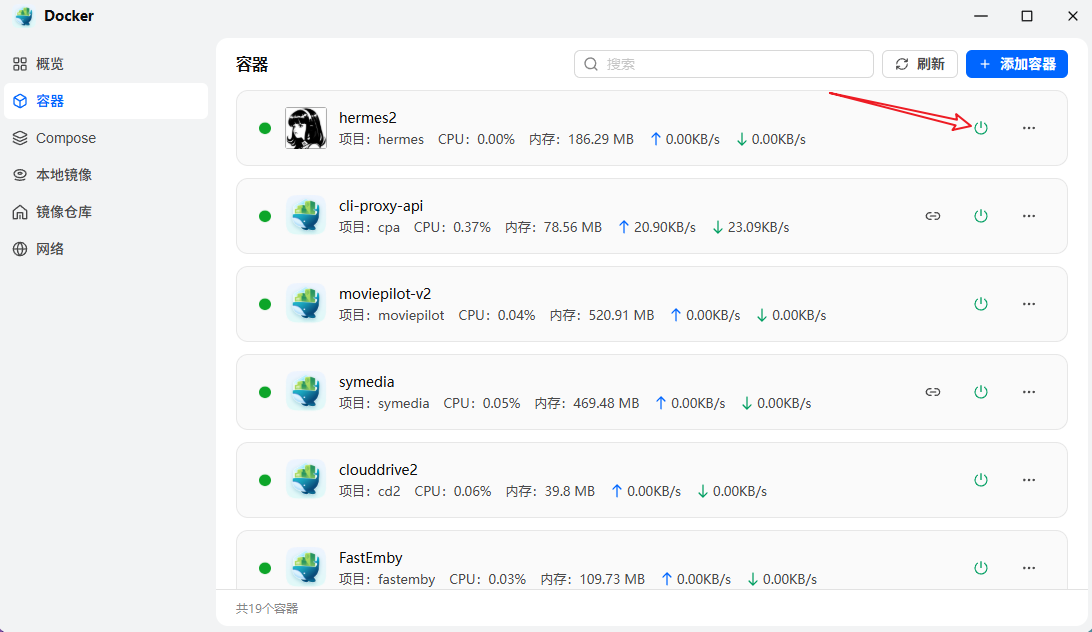Click the download 23.09KB/s value

(751, 227)
